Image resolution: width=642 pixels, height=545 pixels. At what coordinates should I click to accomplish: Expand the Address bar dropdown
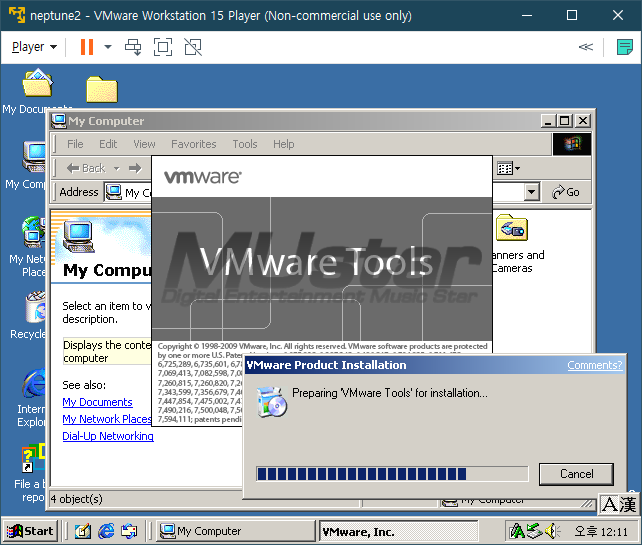(x=531, y=192)
